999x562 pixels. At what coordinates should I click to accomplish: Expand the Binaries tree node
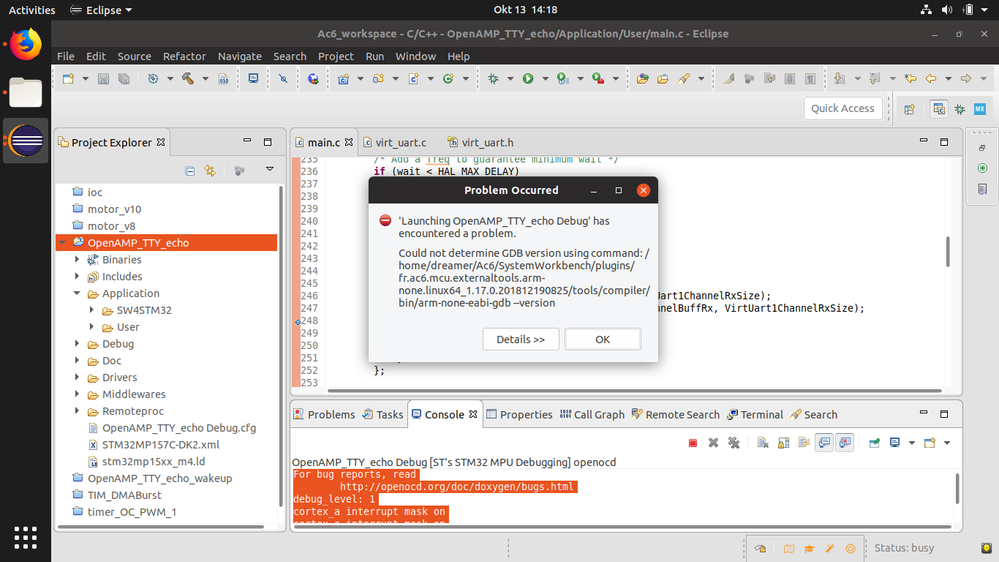coord(77,259)
